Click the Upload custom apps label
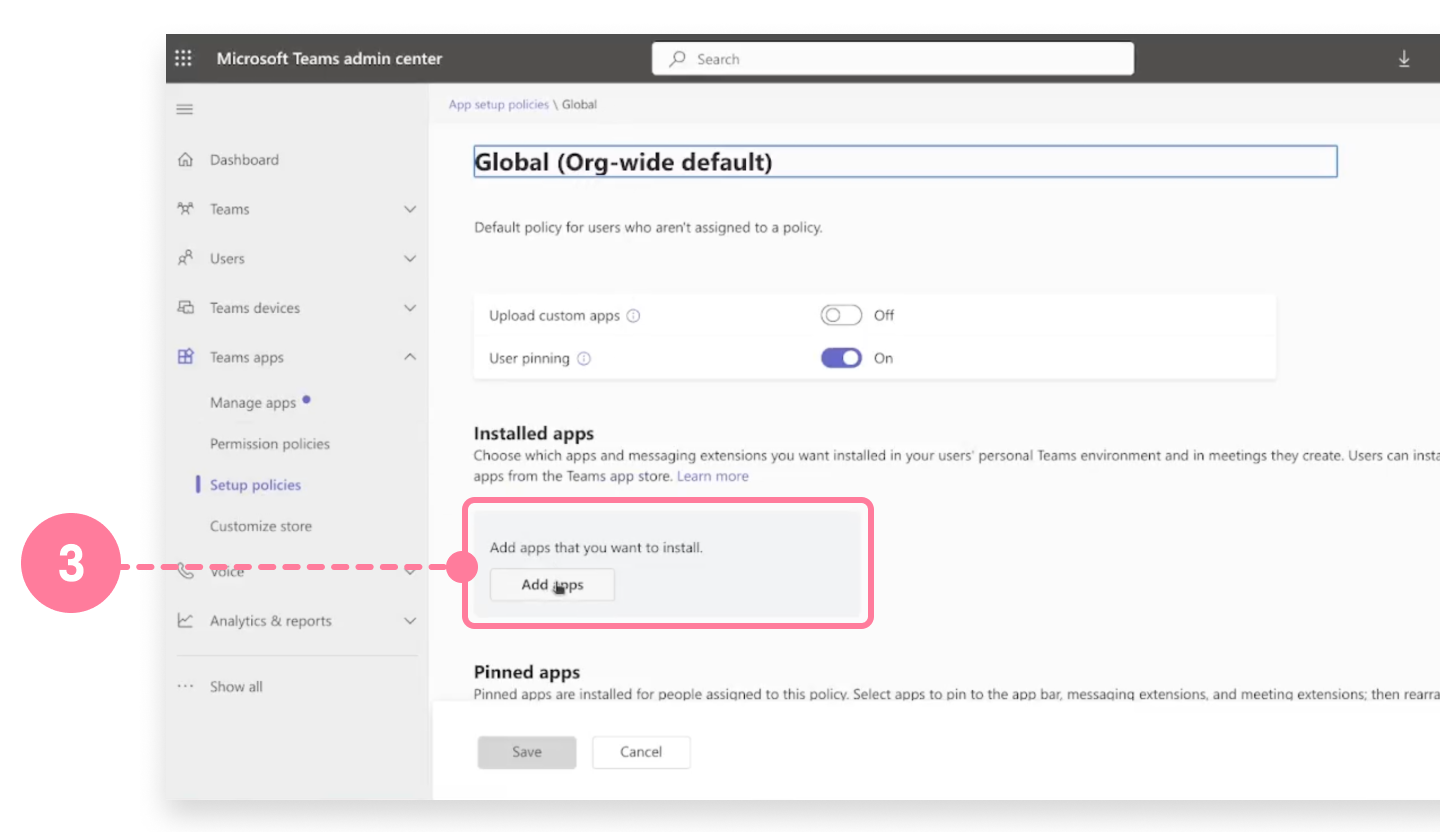The width and height of the screenshot is (1440, 832). click(x=555, y=316)
